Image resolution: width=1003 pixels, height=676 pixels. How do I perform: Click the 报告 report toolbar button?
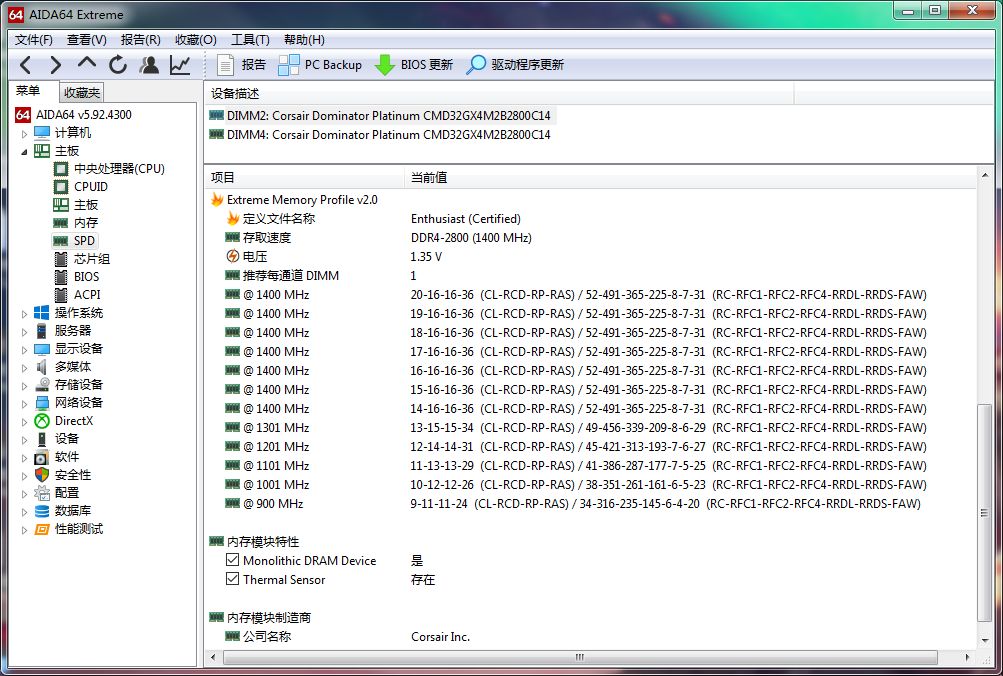click(241, 65)
